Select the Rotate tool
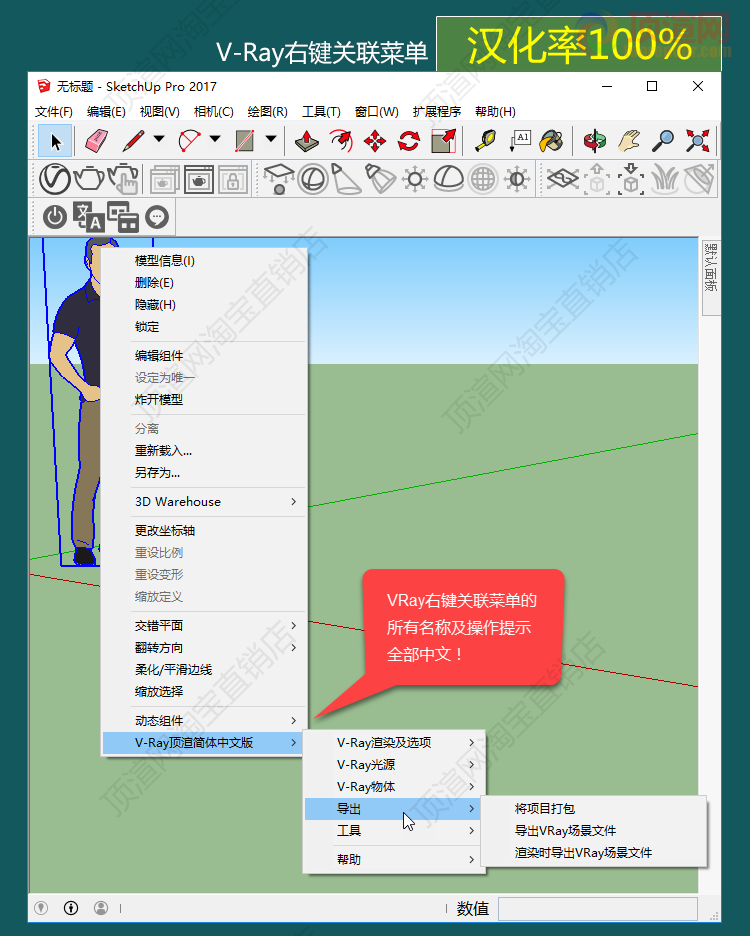 tap(409, 141)
